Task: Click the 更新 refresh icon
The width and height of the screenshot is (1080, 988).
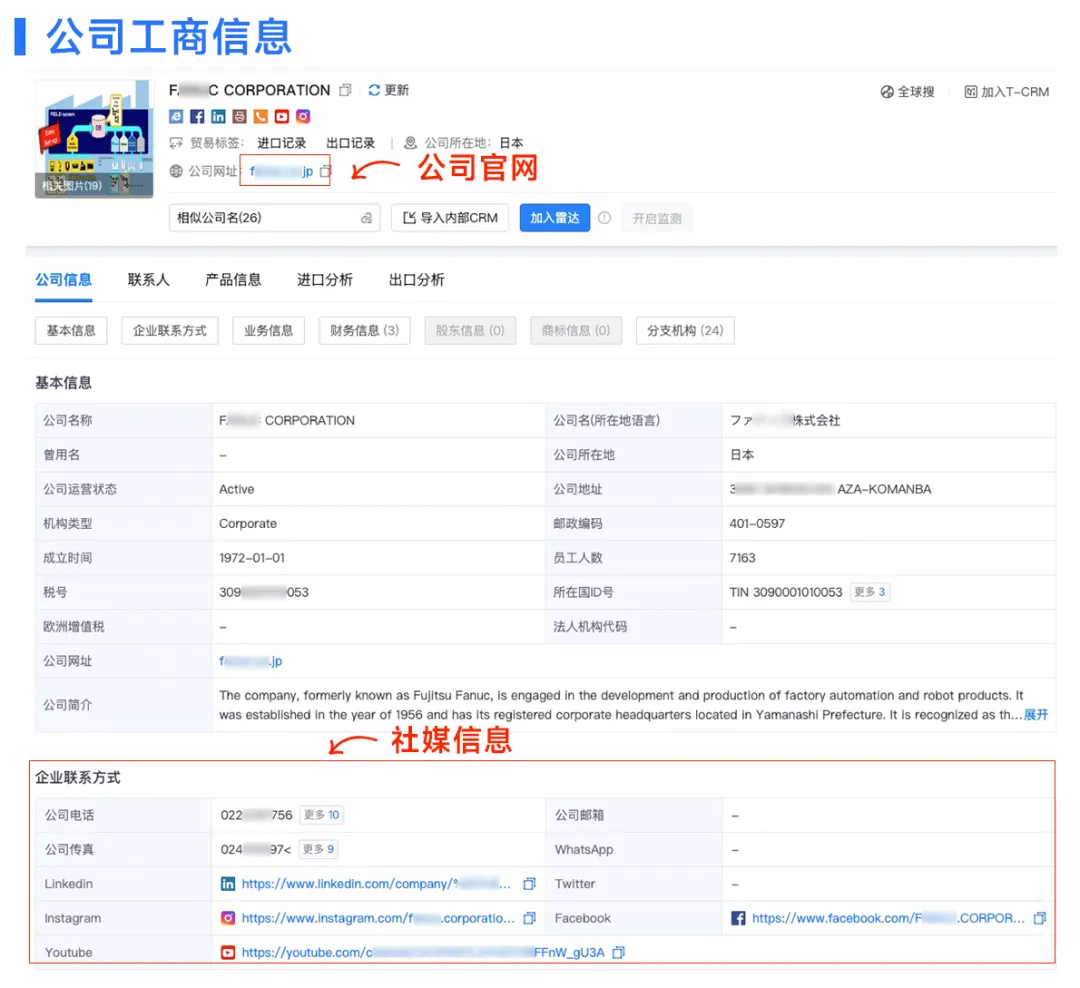Action: (374, 90)
